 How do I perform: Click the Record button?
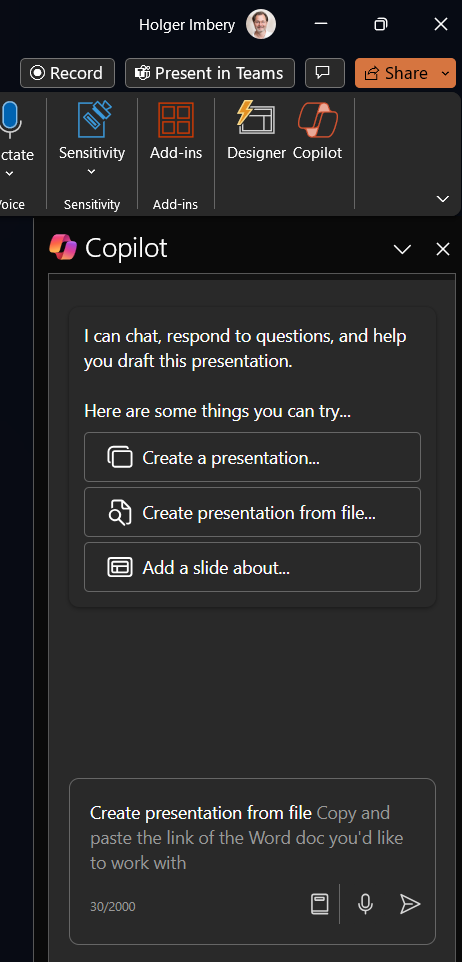(67, 73)
